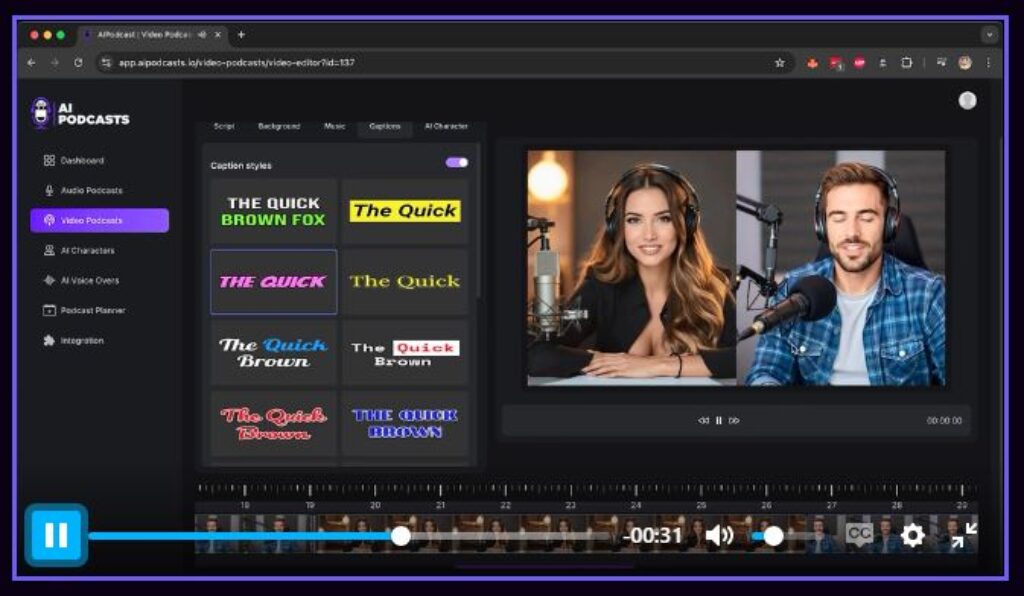Toggle the Caption styles switch
This screenshot has height=596, width=1024.
[x=456, y=163]
